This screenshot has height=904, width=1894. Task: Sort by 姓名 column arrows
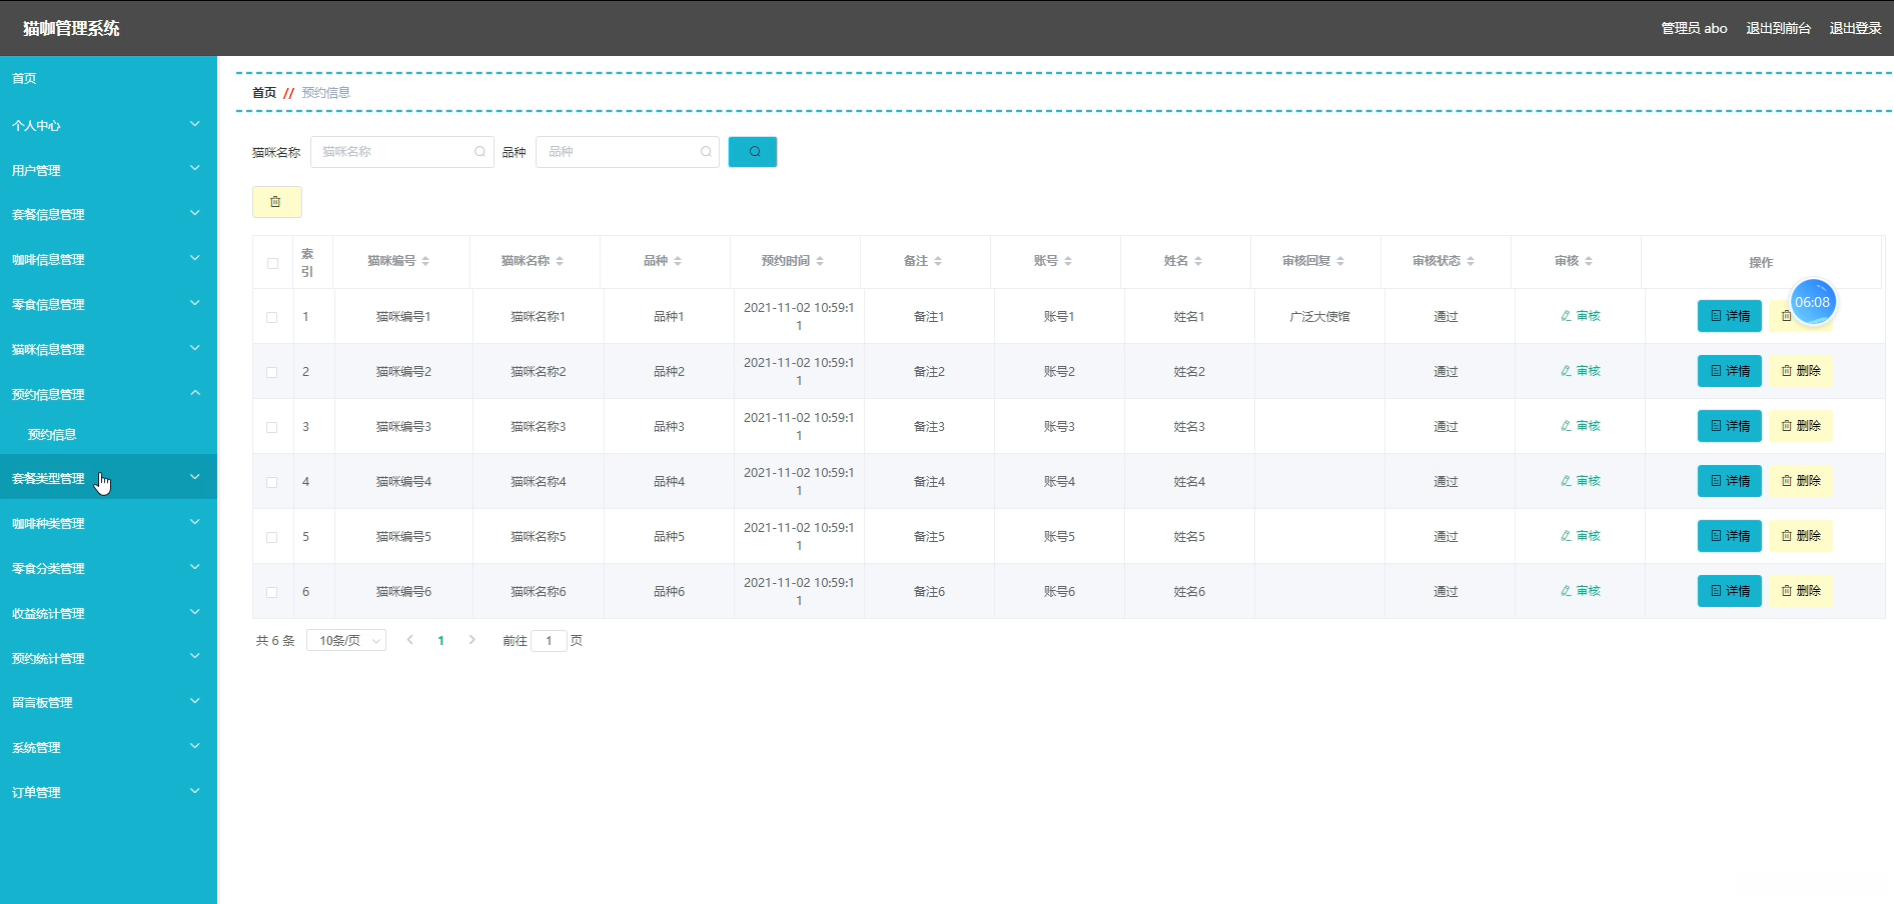click(x=1198, y=261)
